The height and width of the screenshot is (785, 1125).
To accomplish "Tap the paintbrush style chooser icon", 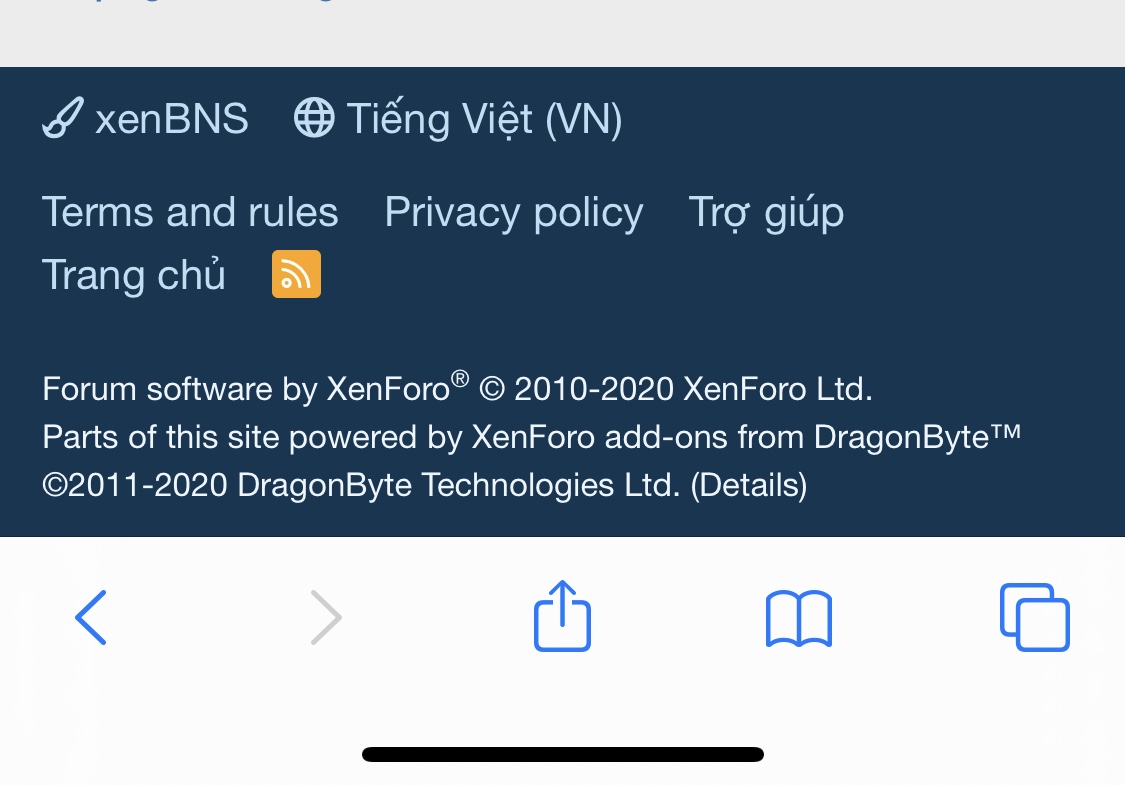I will (62, 120).
